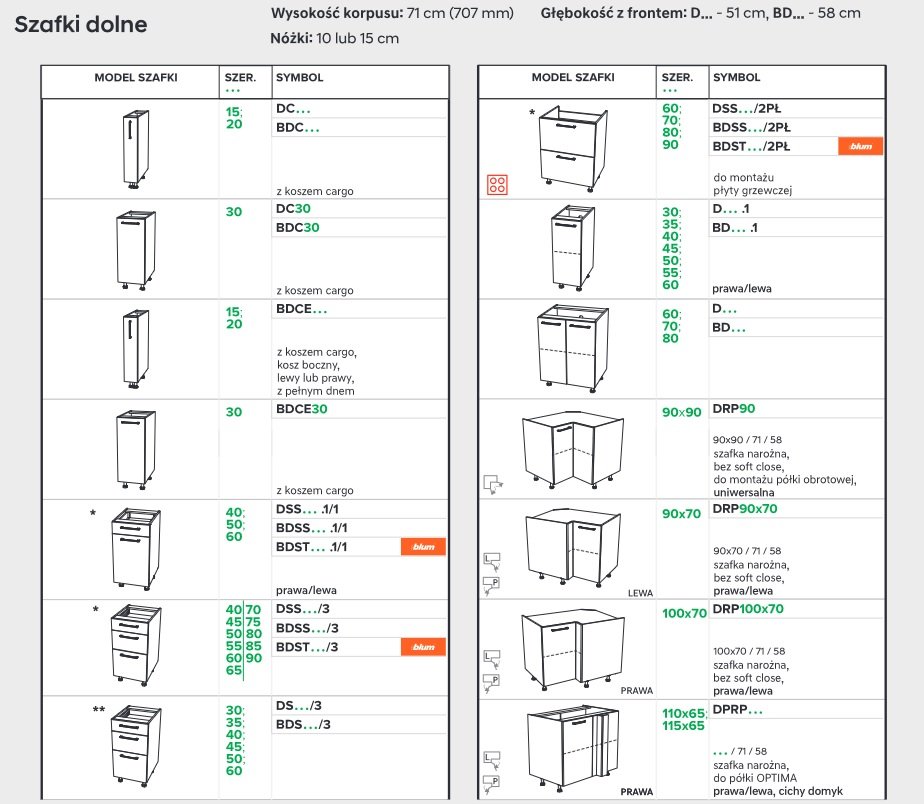This screenshot has width=924, height=804.
Task: Select the P icon in the DRP90x70 row
Action: pos(491,583)
